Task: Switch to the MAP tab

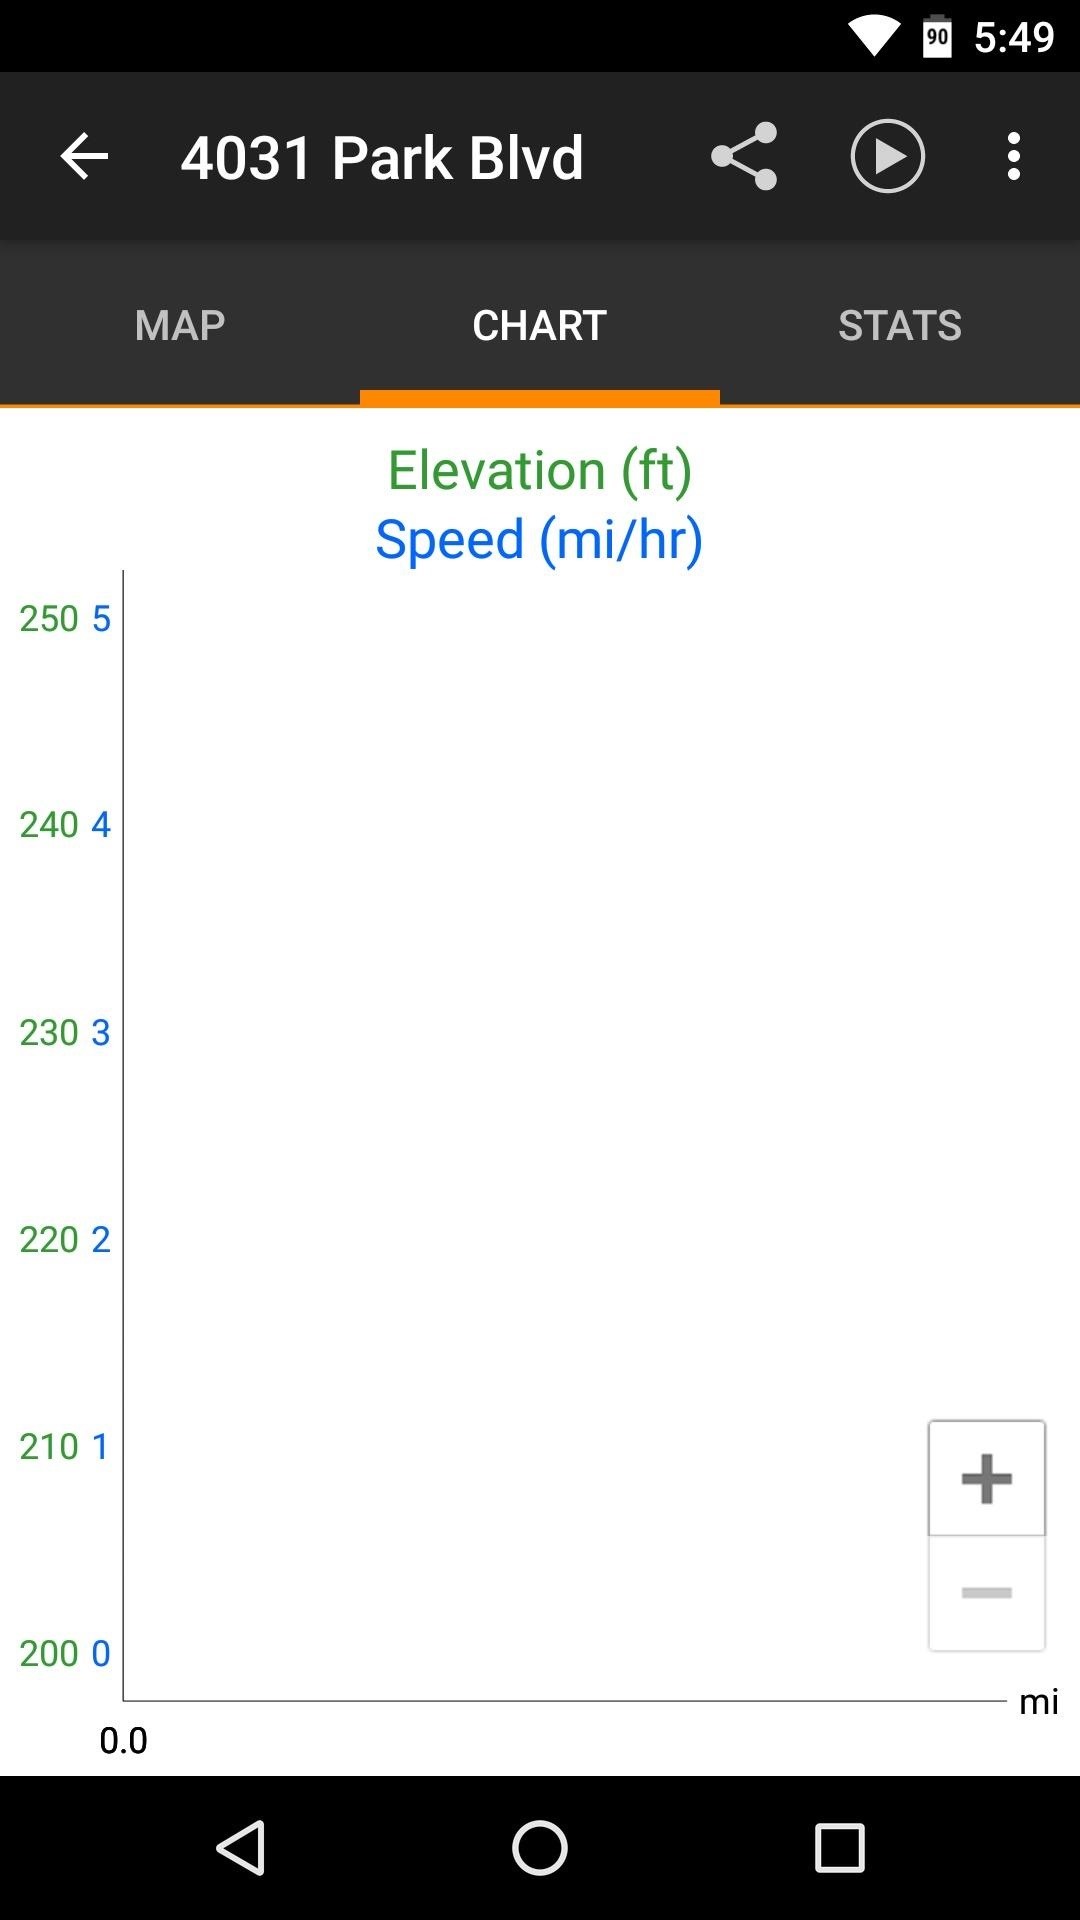Action: [180, 325]
